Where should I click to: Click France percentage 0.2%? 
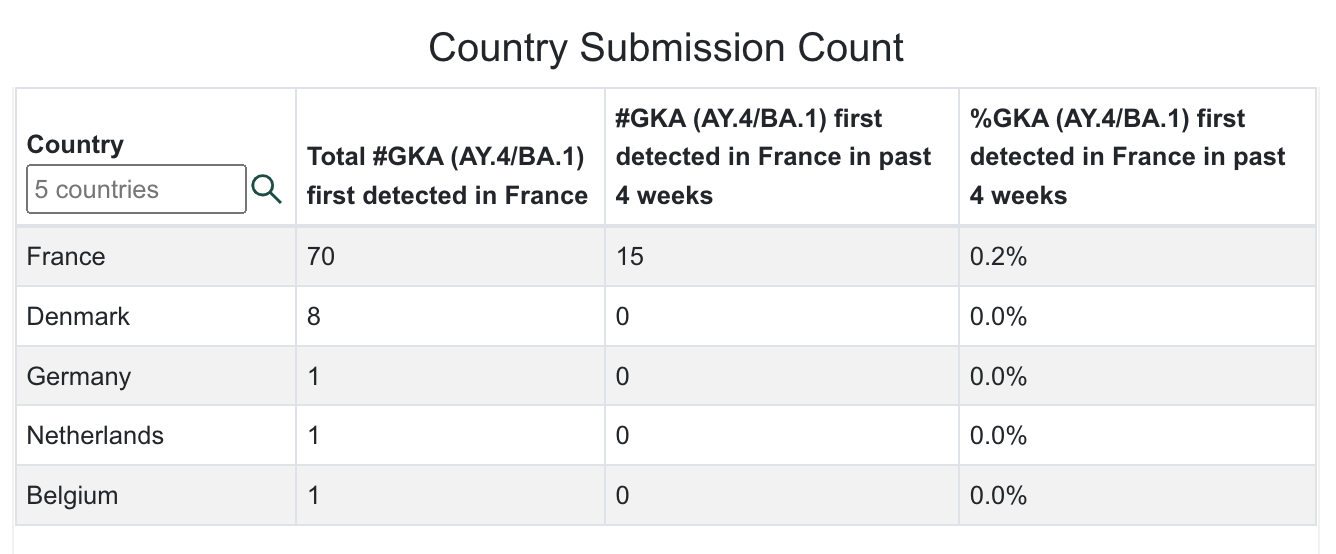[x=999, y=257]
